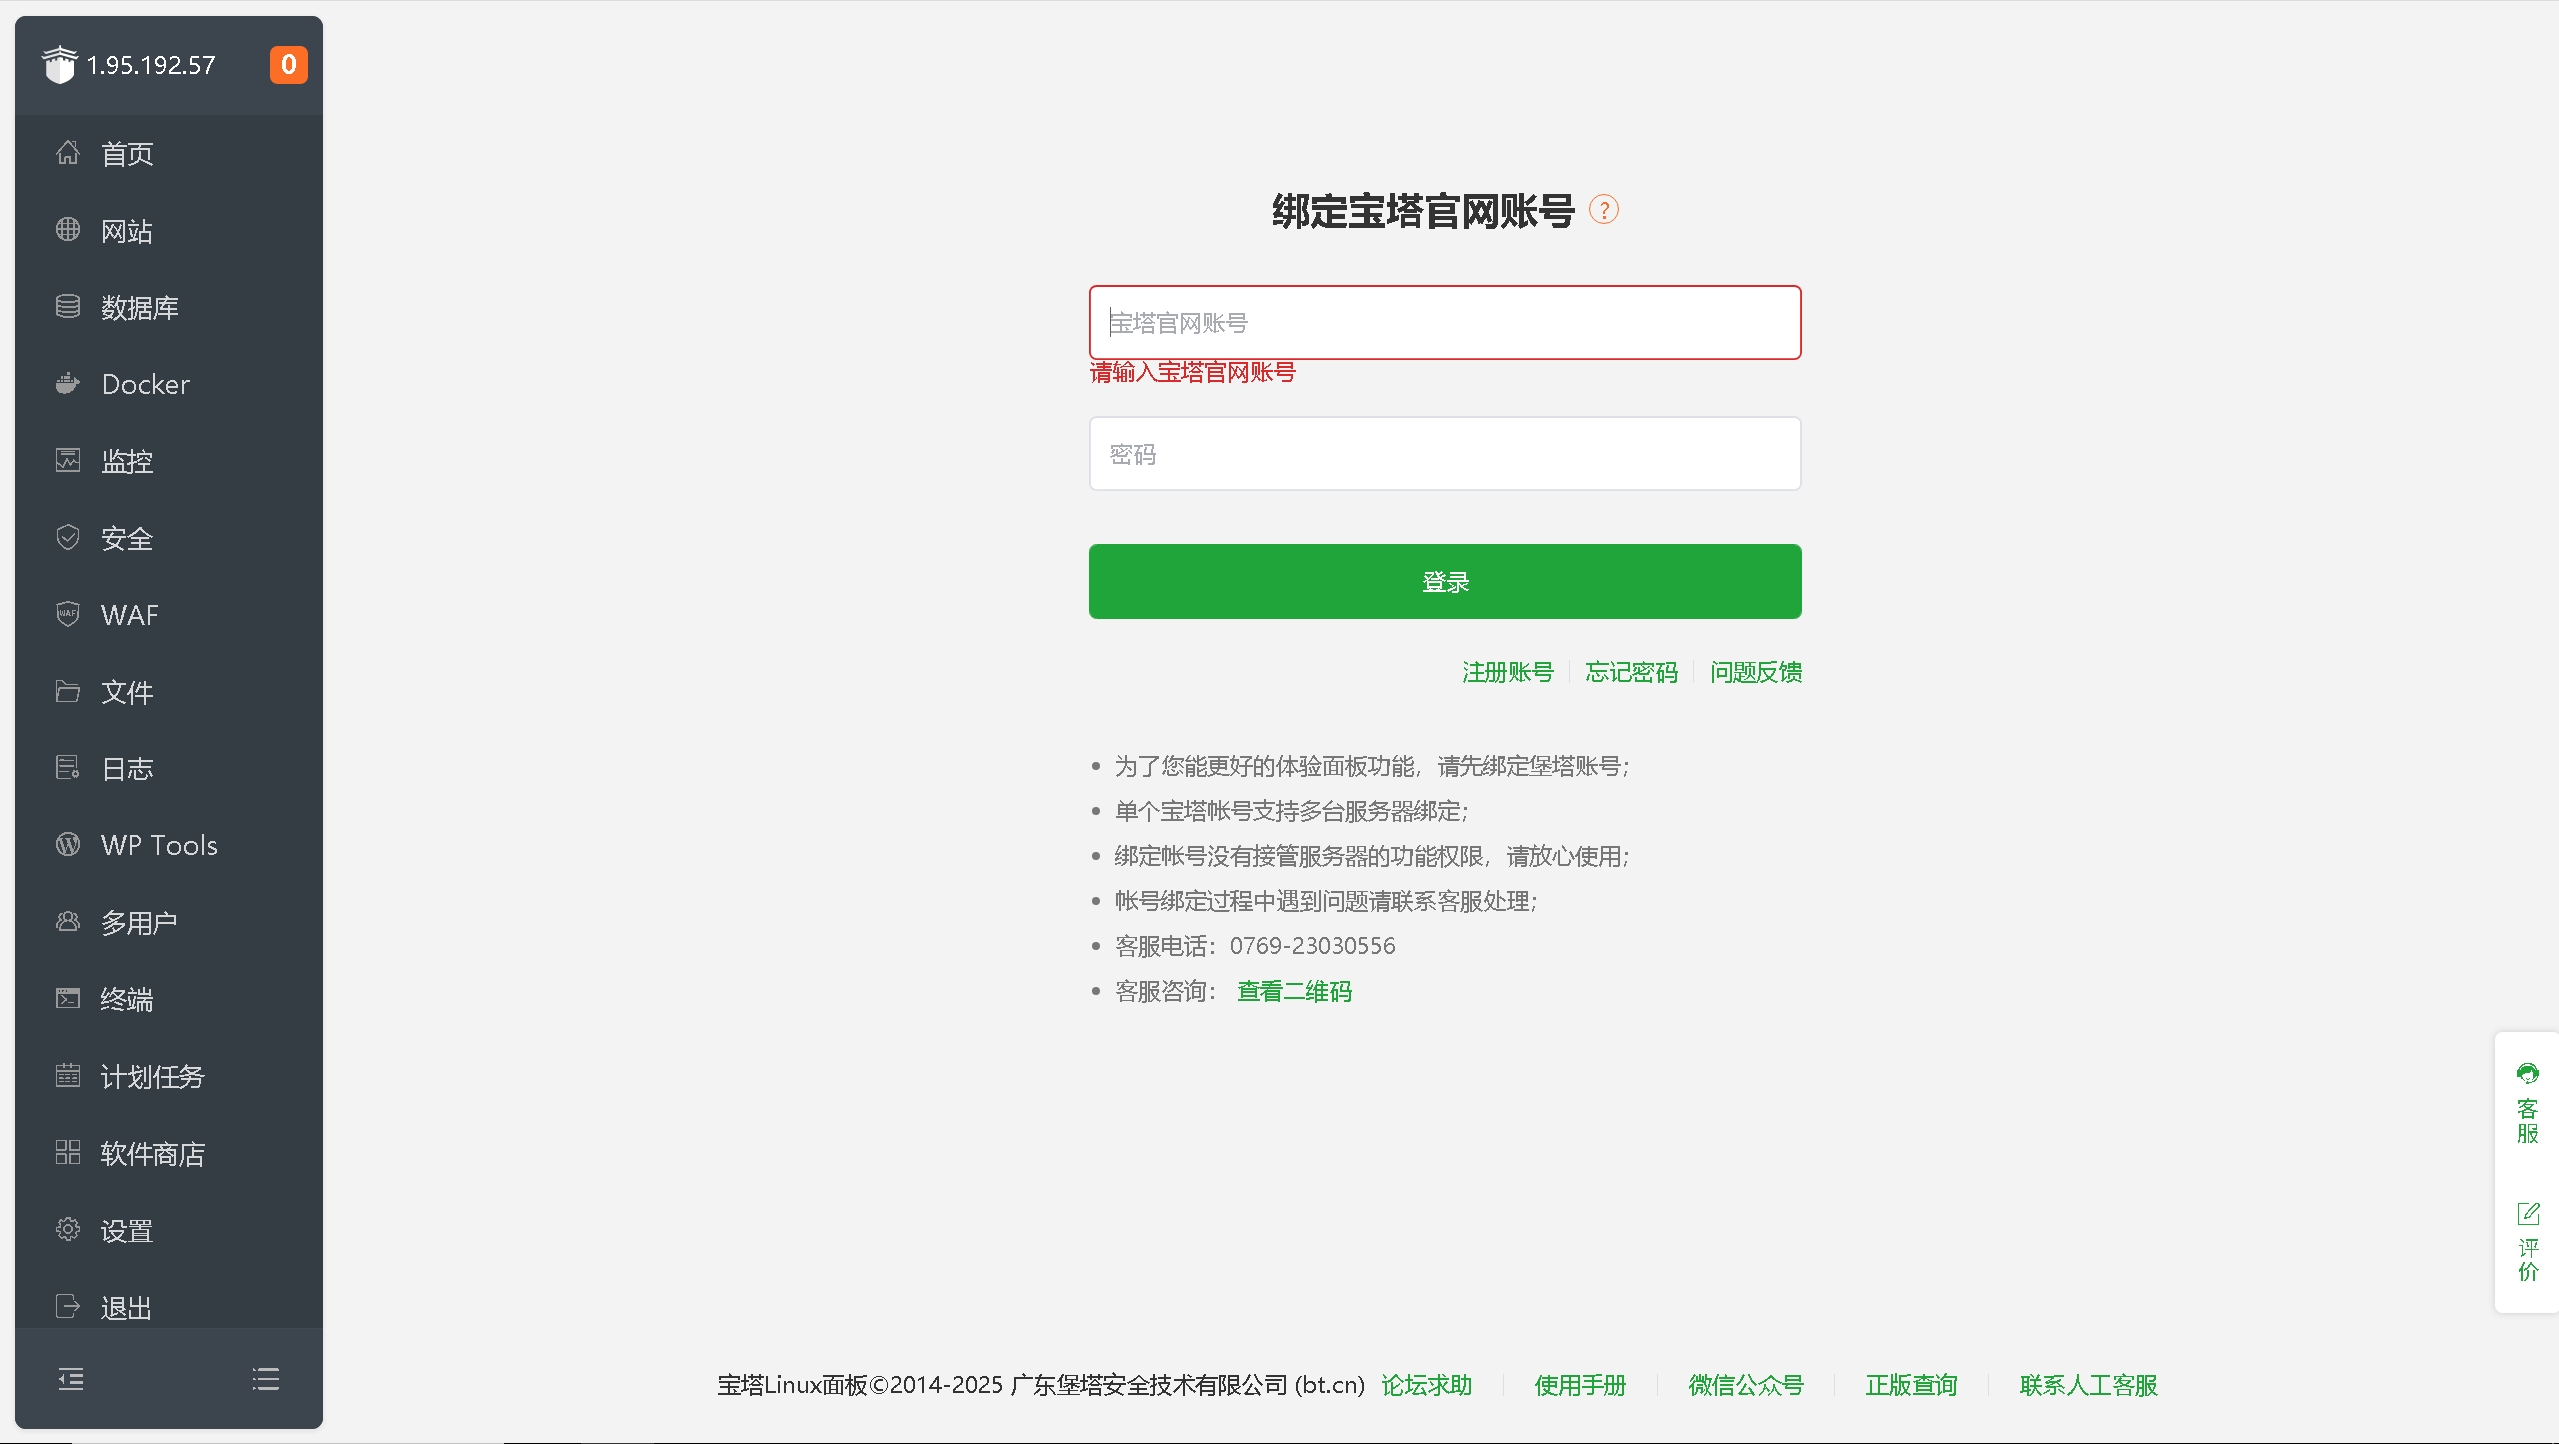This screenshot has height=1444, width=2559.
Task: Click the notification badge showing 0
Action: [x=288, y=65]
